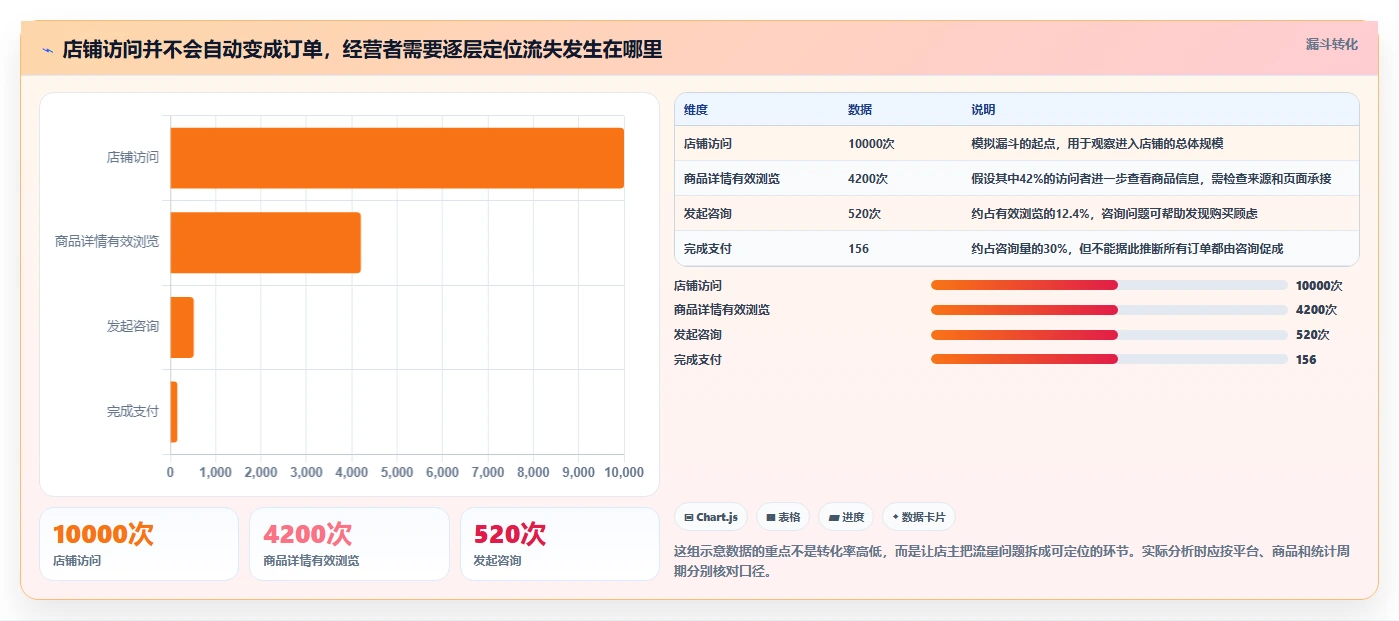
Task: Click the 商品详情有效浏览 bar in chart
Action: tap(265, 242)
